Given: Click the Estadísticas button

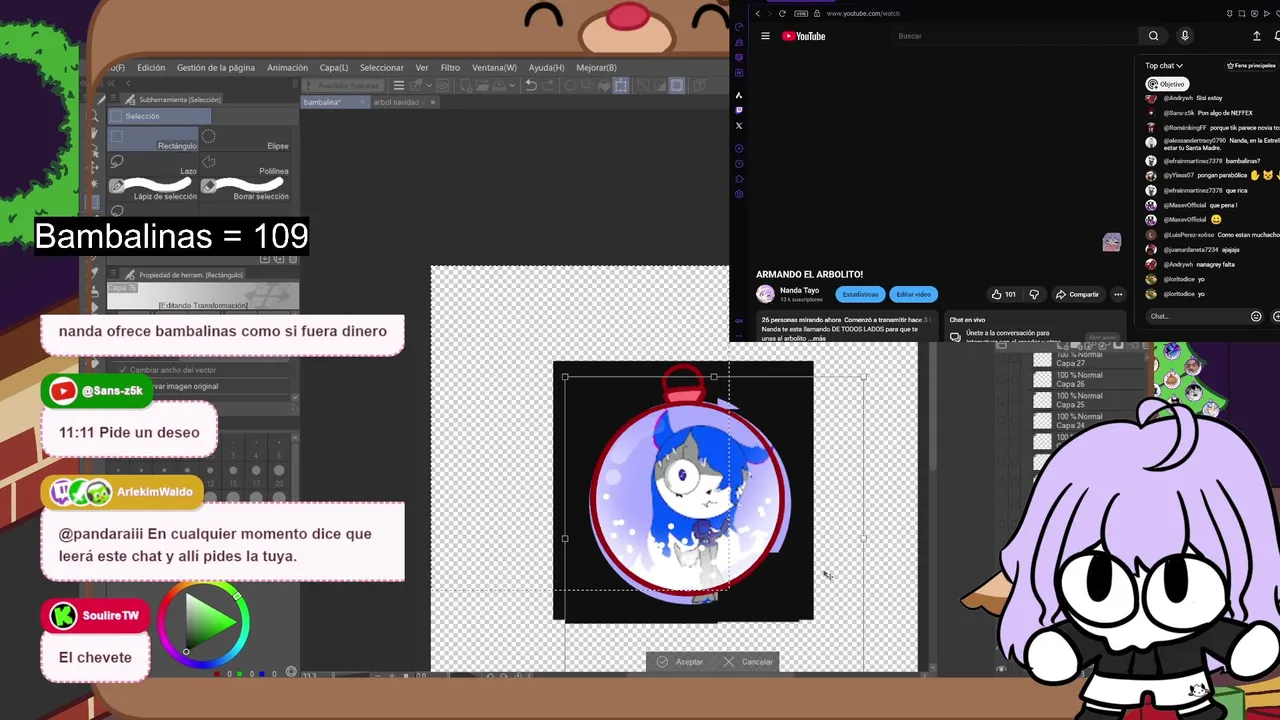Looking at the screenshot, I should [860, 294].
